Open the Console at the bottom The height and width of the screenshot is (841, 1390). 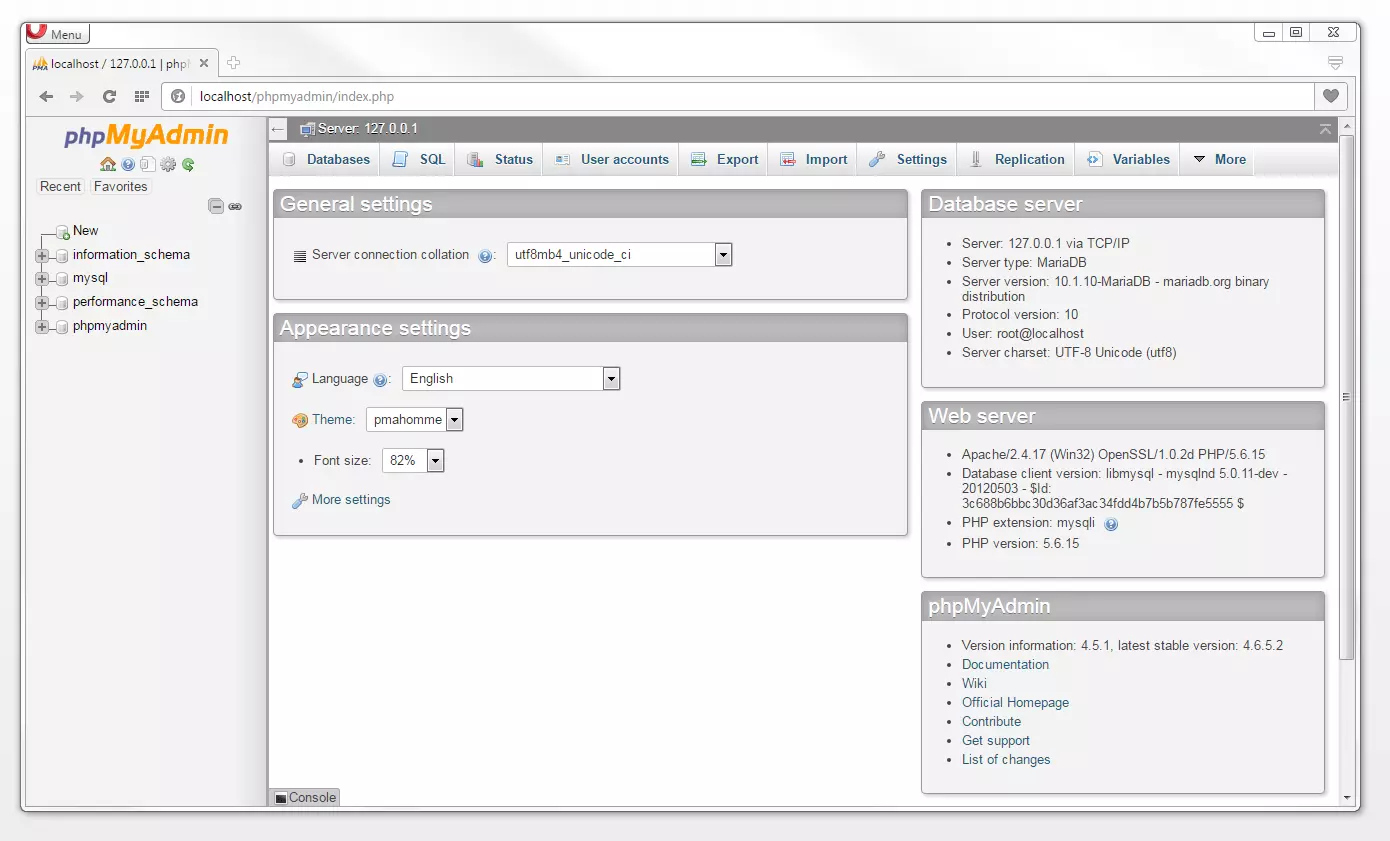point(303,797)
